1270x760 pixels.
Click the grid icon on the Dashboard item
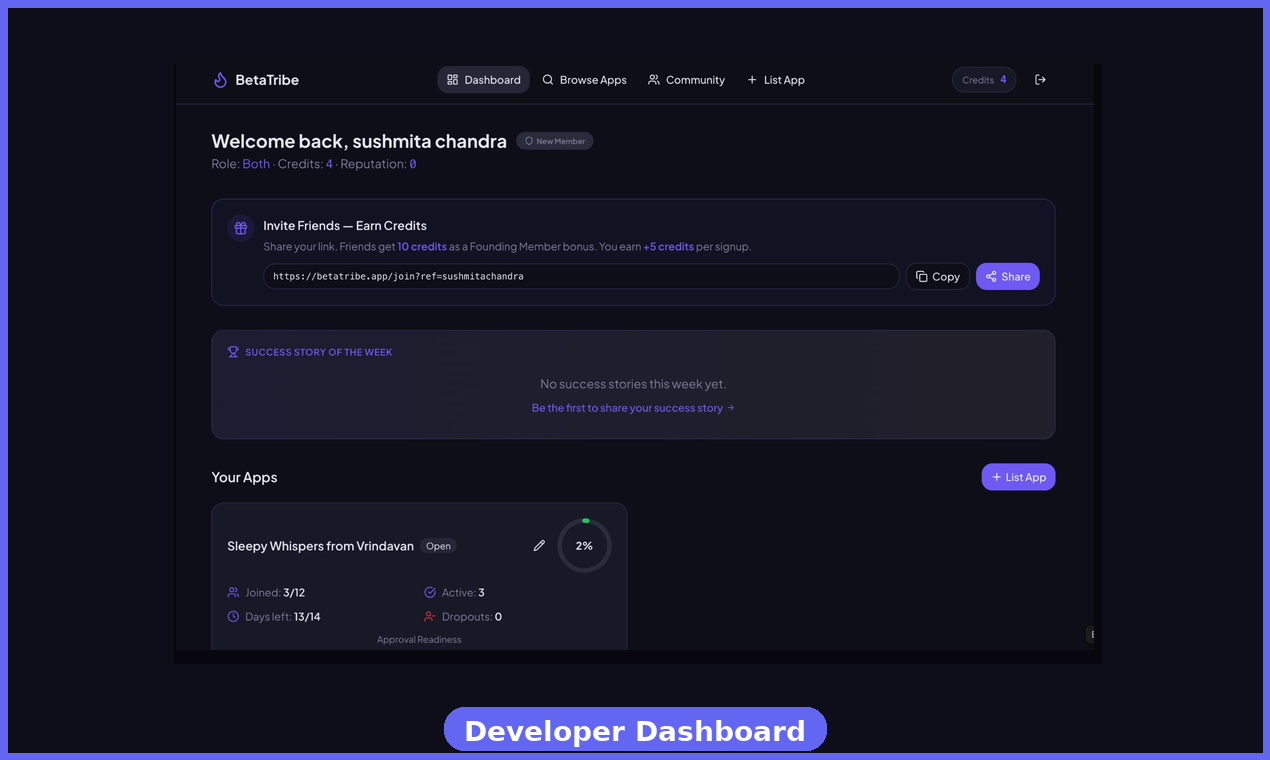[x=454, y=79]
